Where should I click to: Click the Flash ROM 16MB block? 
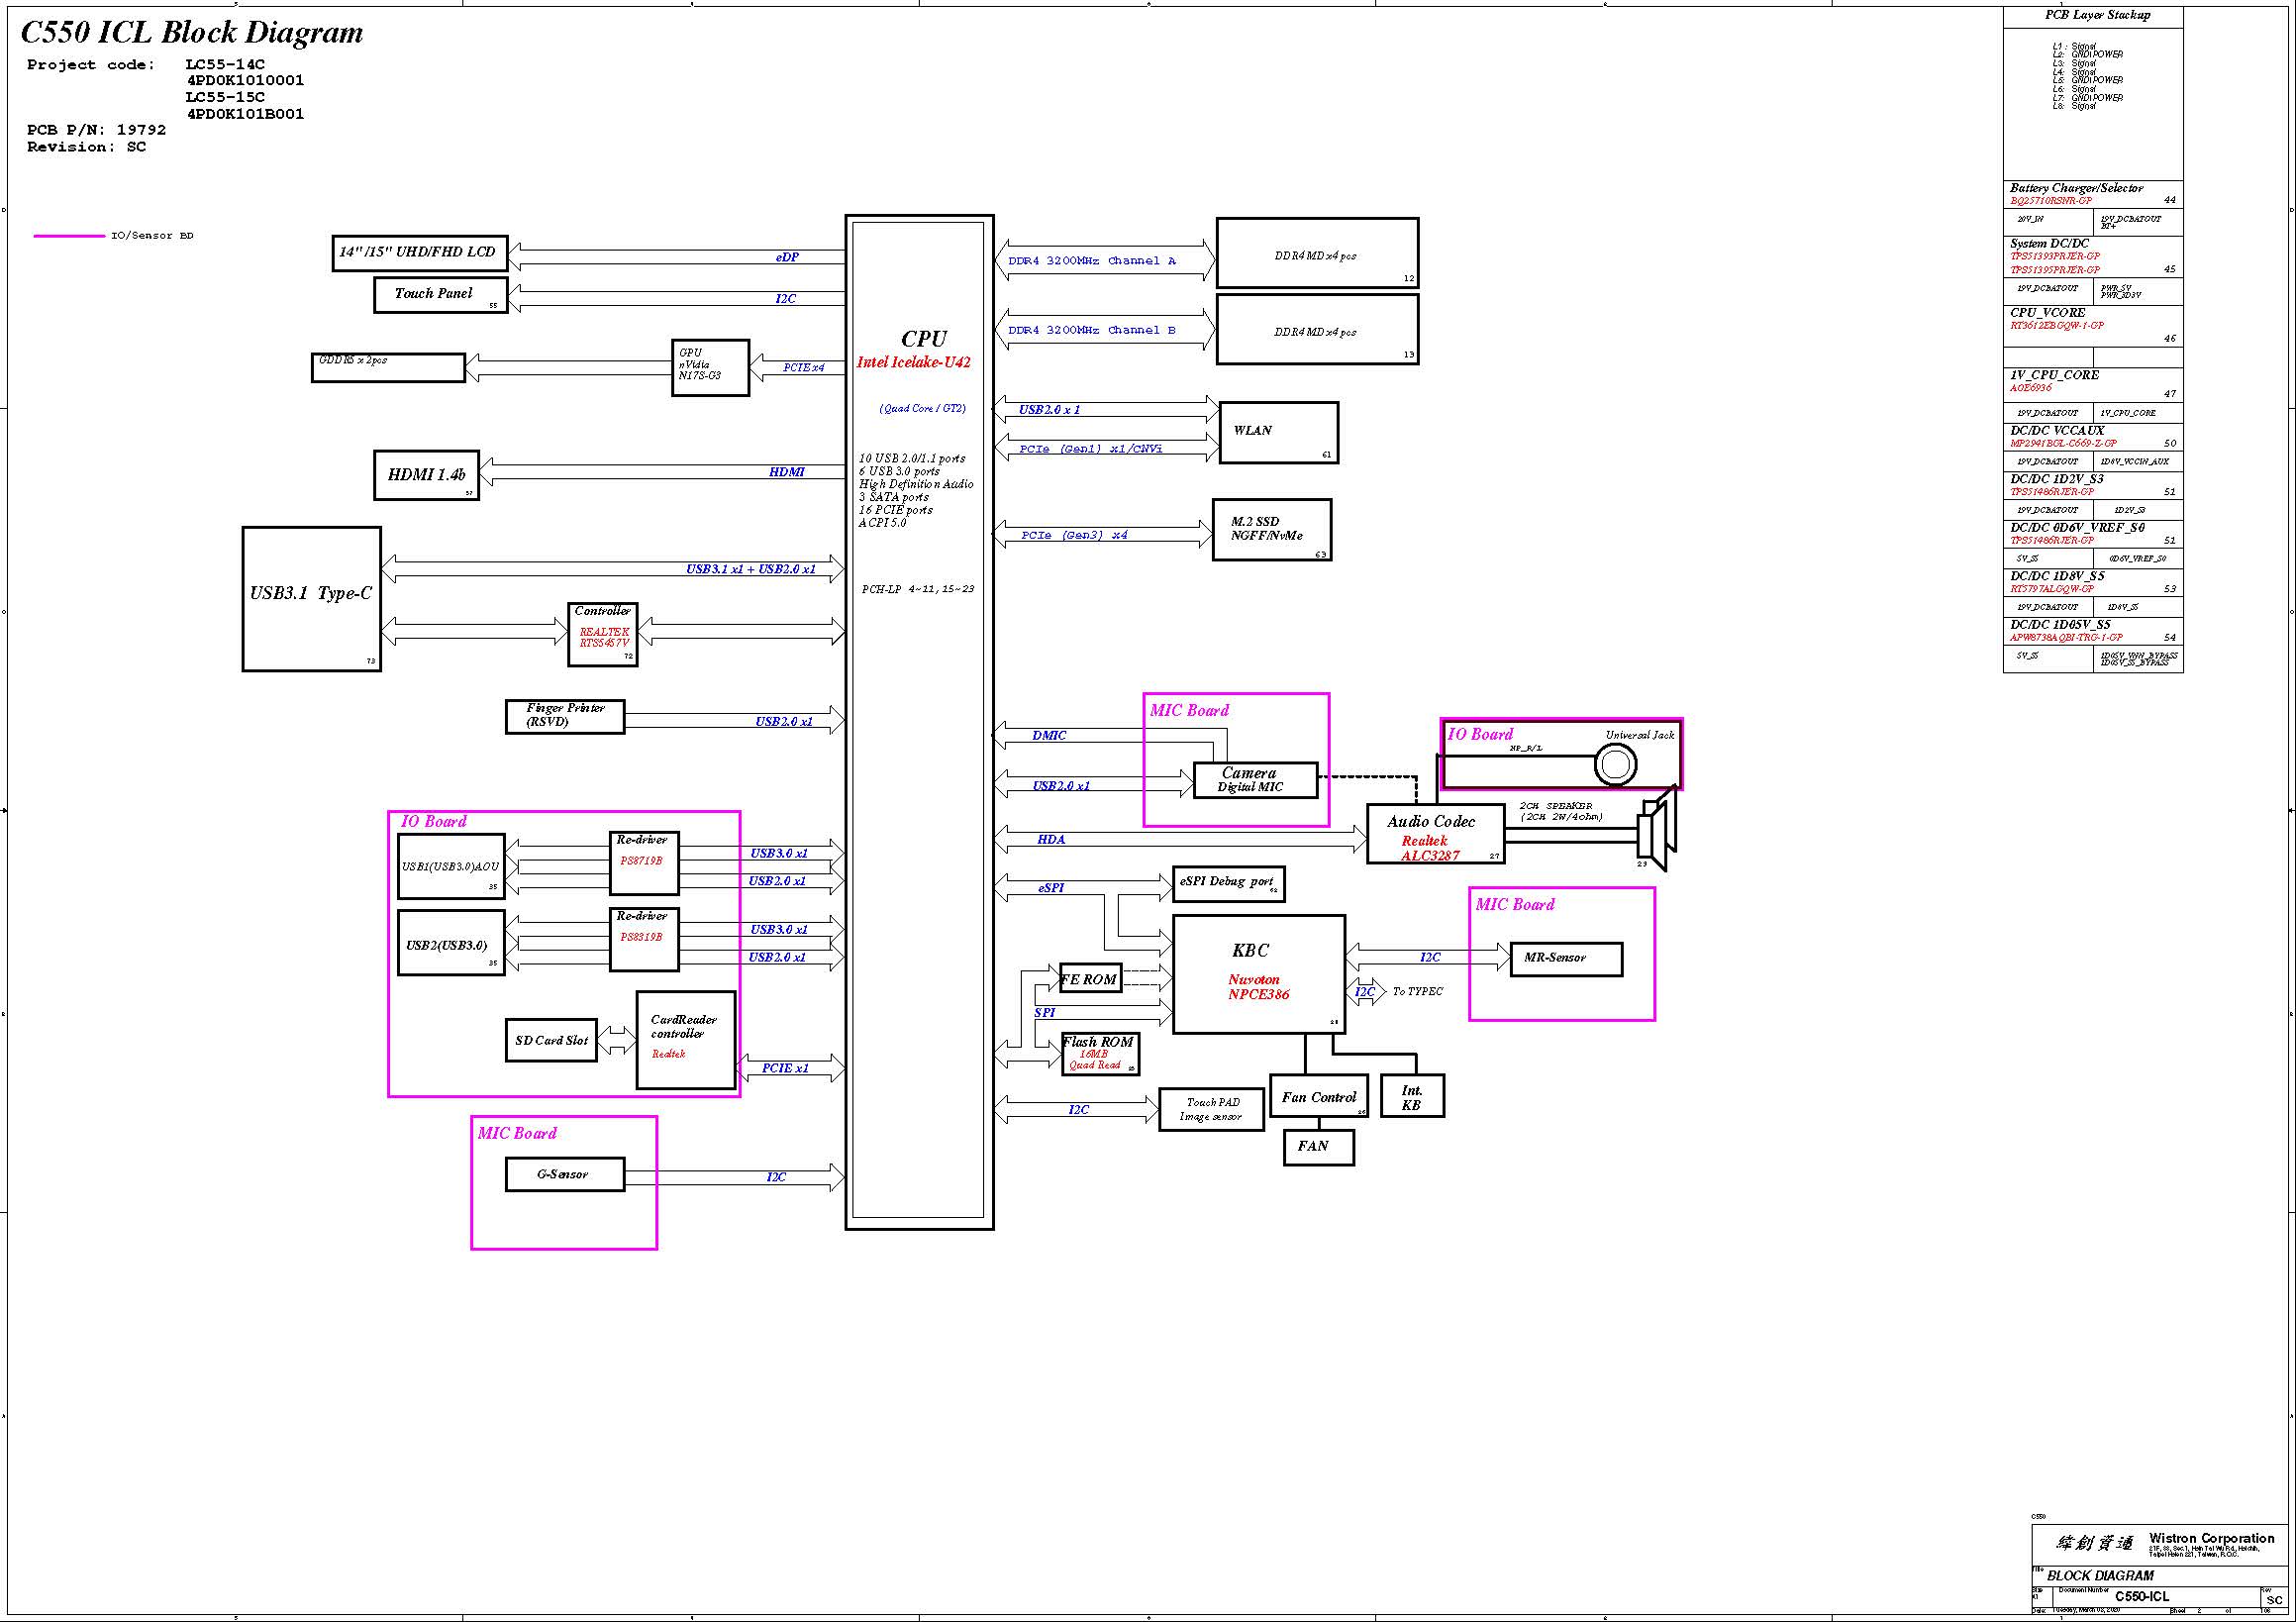tap(1099, 1053)
